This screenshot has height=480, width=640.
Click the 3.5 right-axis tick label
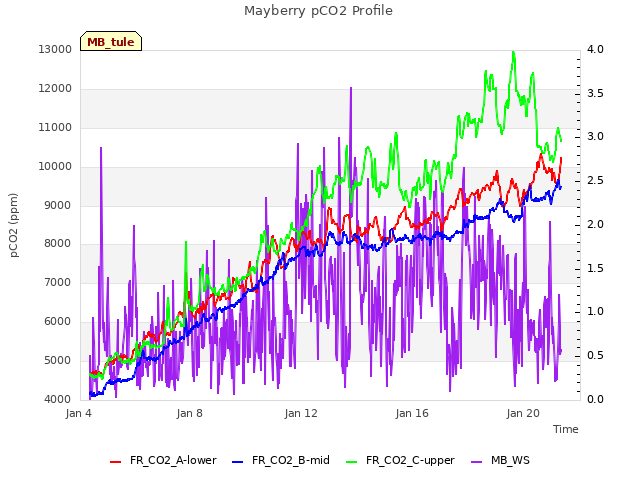596,93
